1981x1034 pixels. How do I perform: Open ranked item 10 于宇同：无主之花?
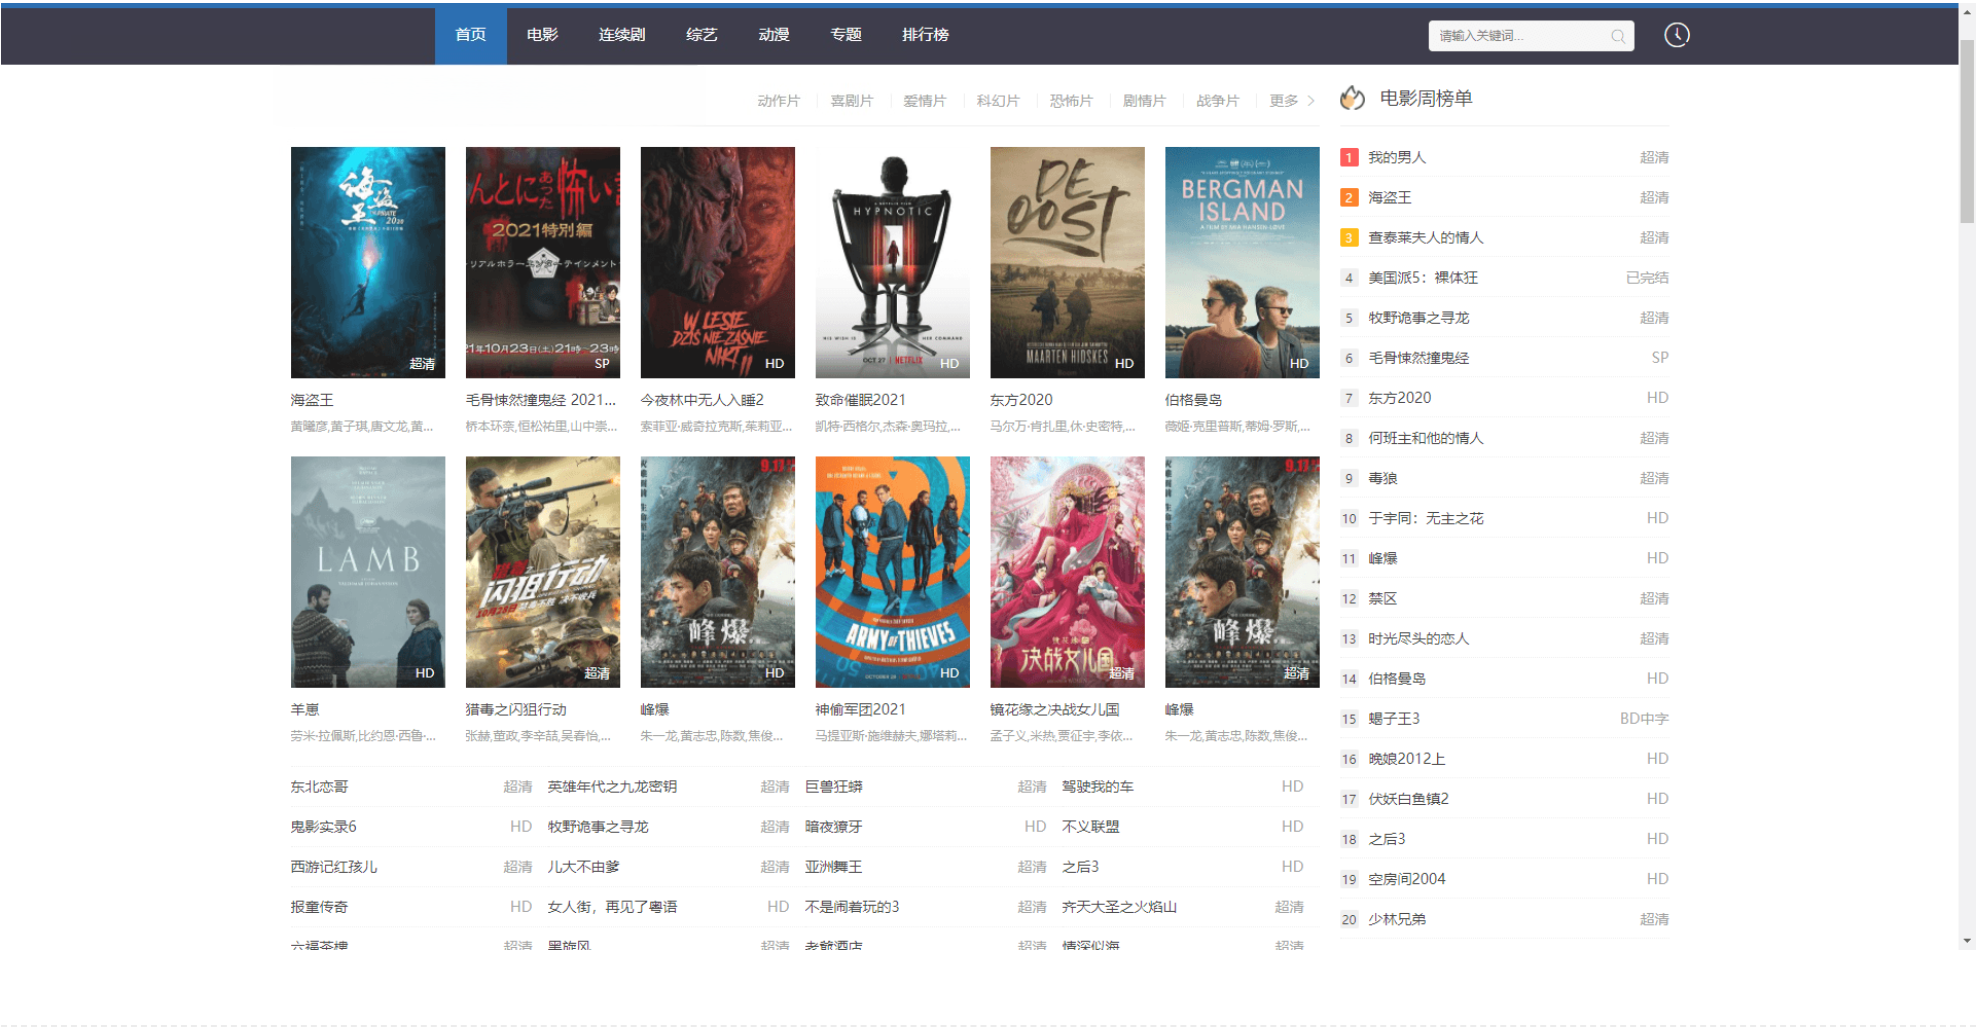[x=1425, y=519]
